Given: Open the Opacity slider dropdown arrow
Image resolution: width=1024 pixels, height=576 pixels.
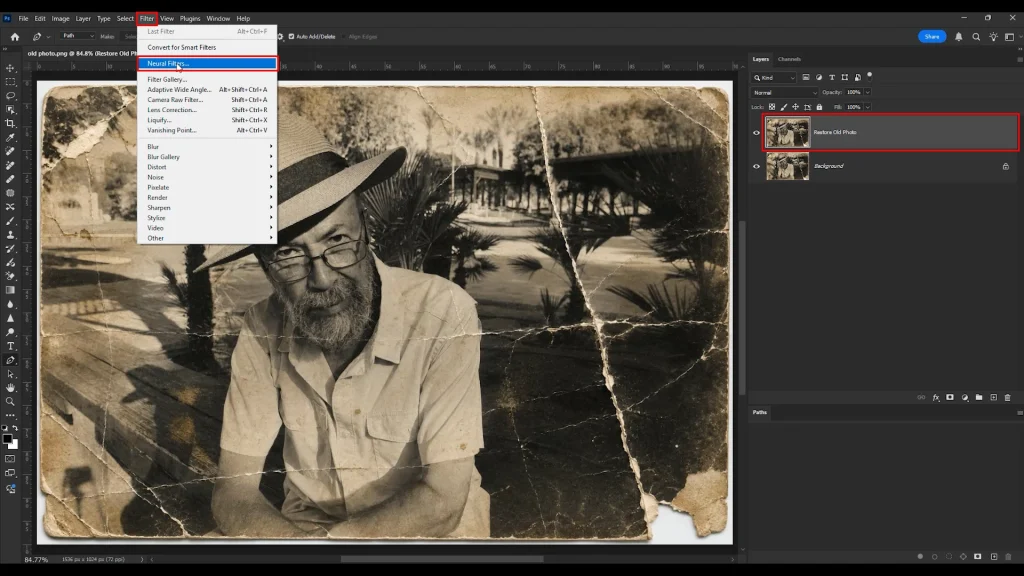Looking at the screenshot, I should pos(867,92).
